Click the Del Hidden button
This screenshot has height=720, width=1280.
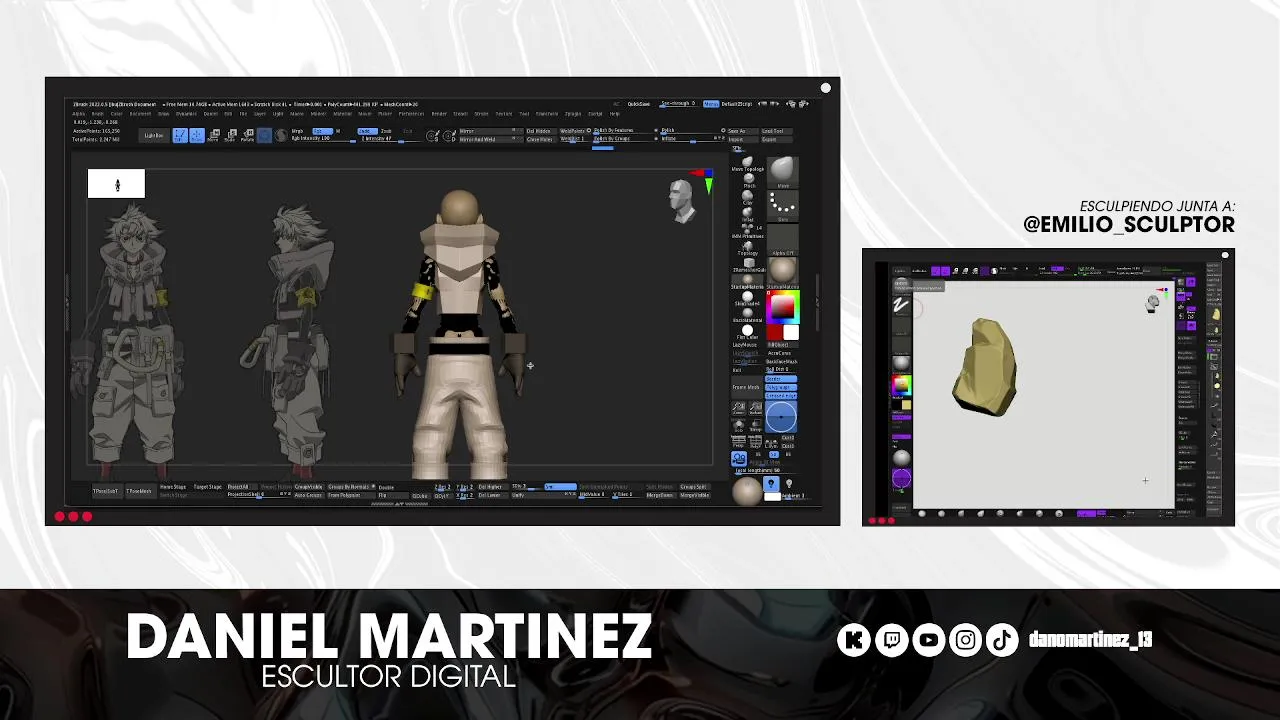click(541, 131)
